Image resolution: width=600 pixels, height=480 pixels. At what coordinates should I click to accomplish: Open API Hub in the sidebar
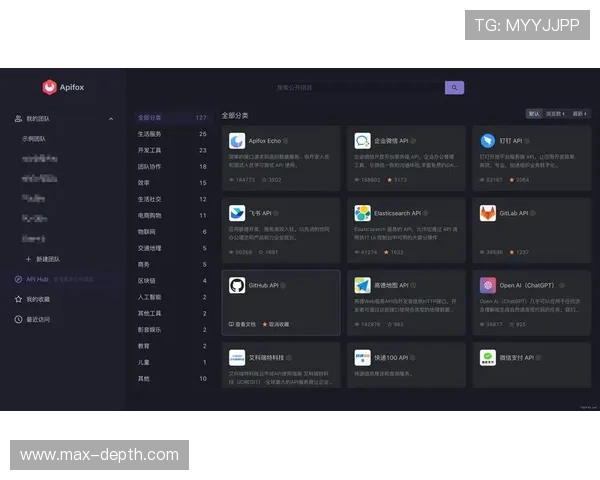click(38, 279)
